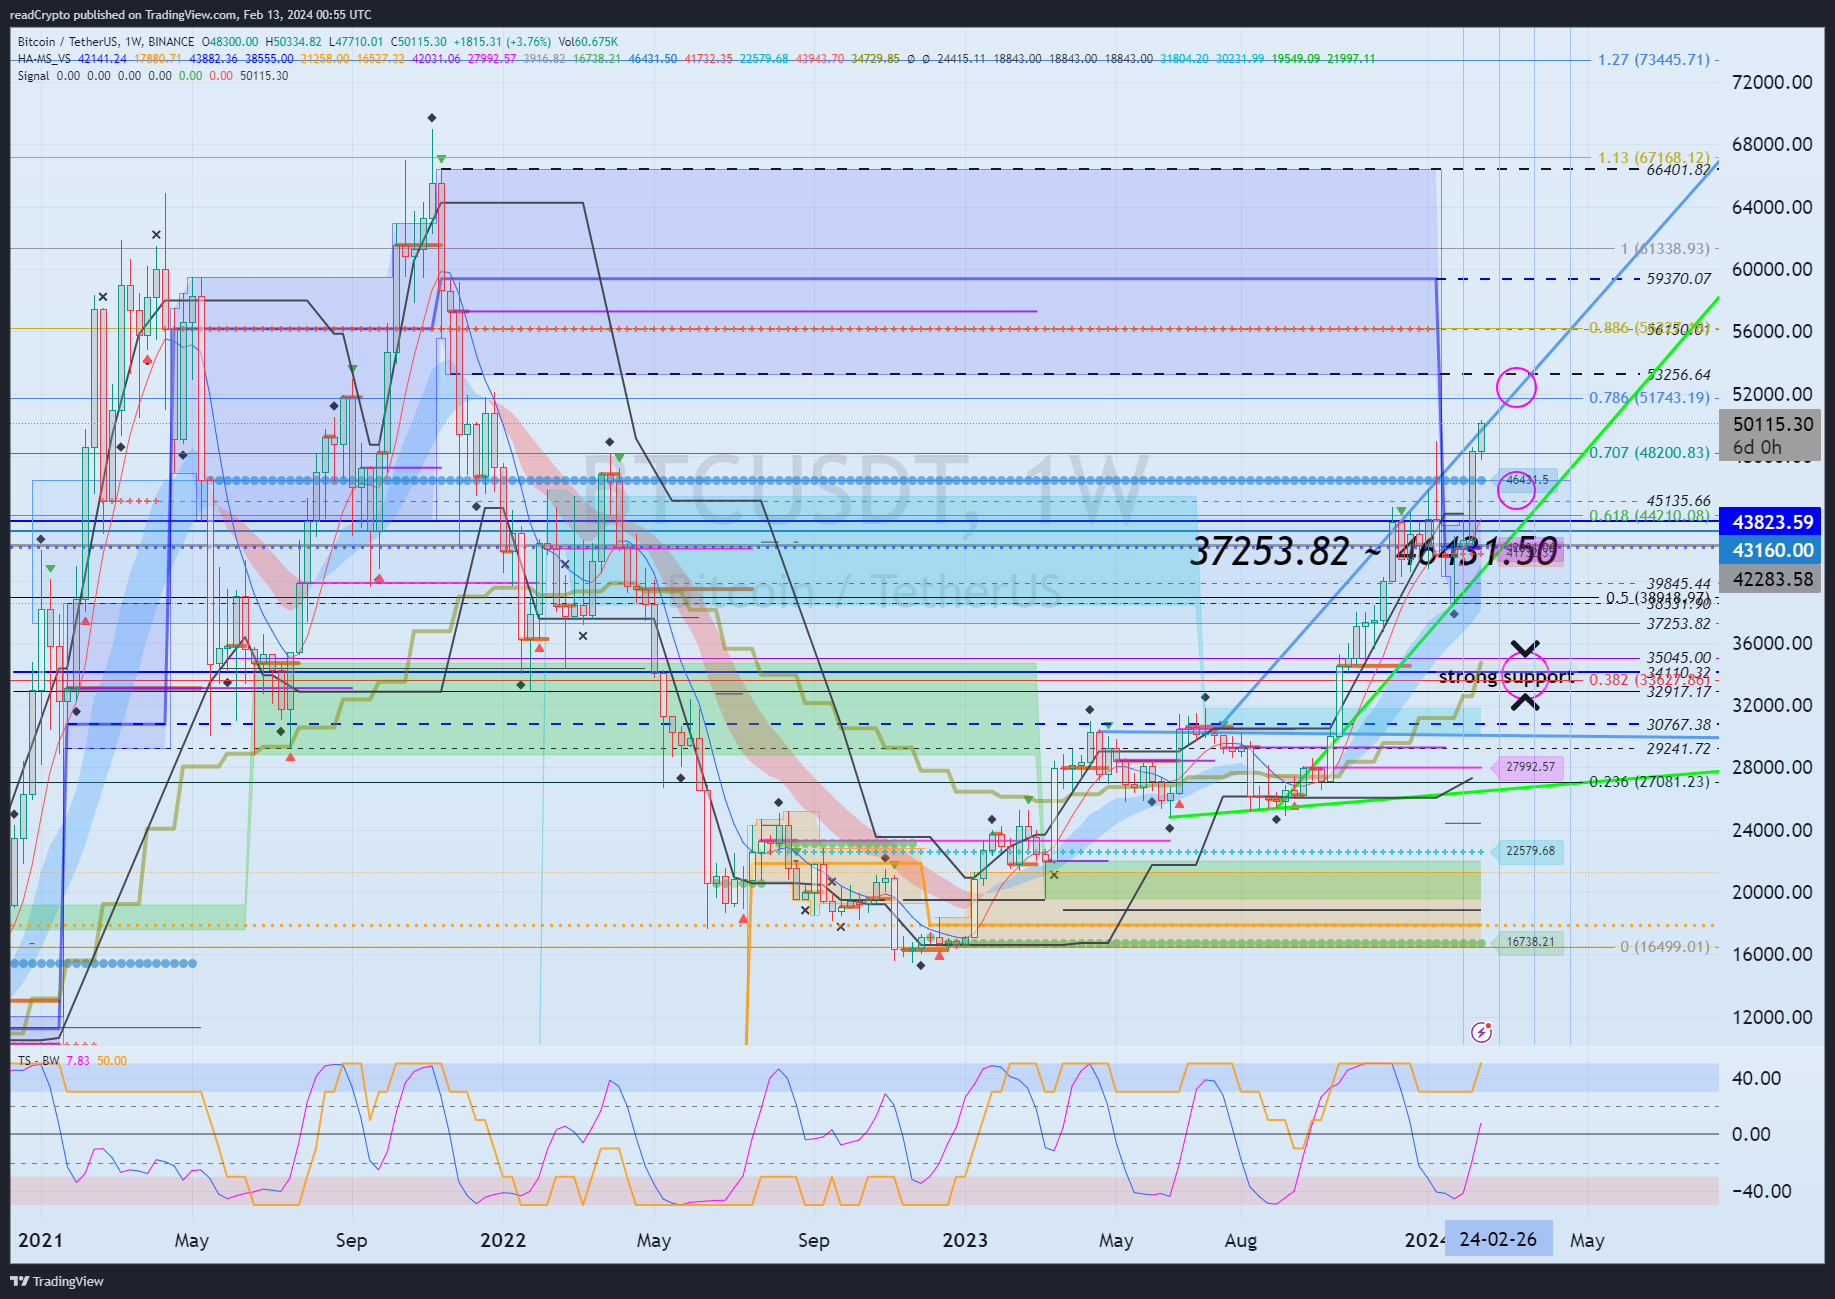Select the 0.236 (27081.23) Fibonacci label

1650,782
